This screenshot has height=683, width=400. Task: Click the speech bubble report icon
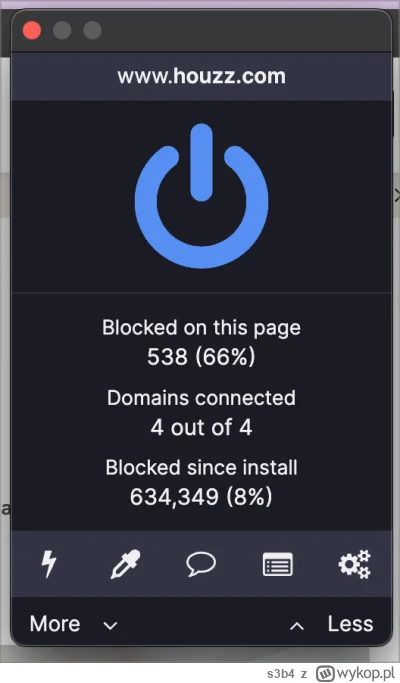[201, 564]
